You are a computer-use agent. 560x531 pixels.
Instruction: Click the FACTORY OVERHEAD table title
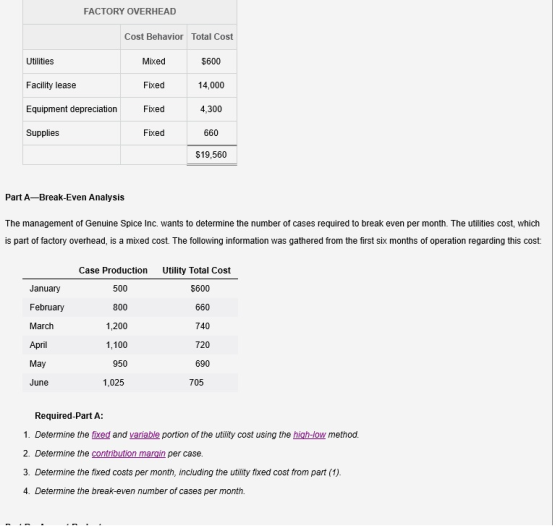130,11
